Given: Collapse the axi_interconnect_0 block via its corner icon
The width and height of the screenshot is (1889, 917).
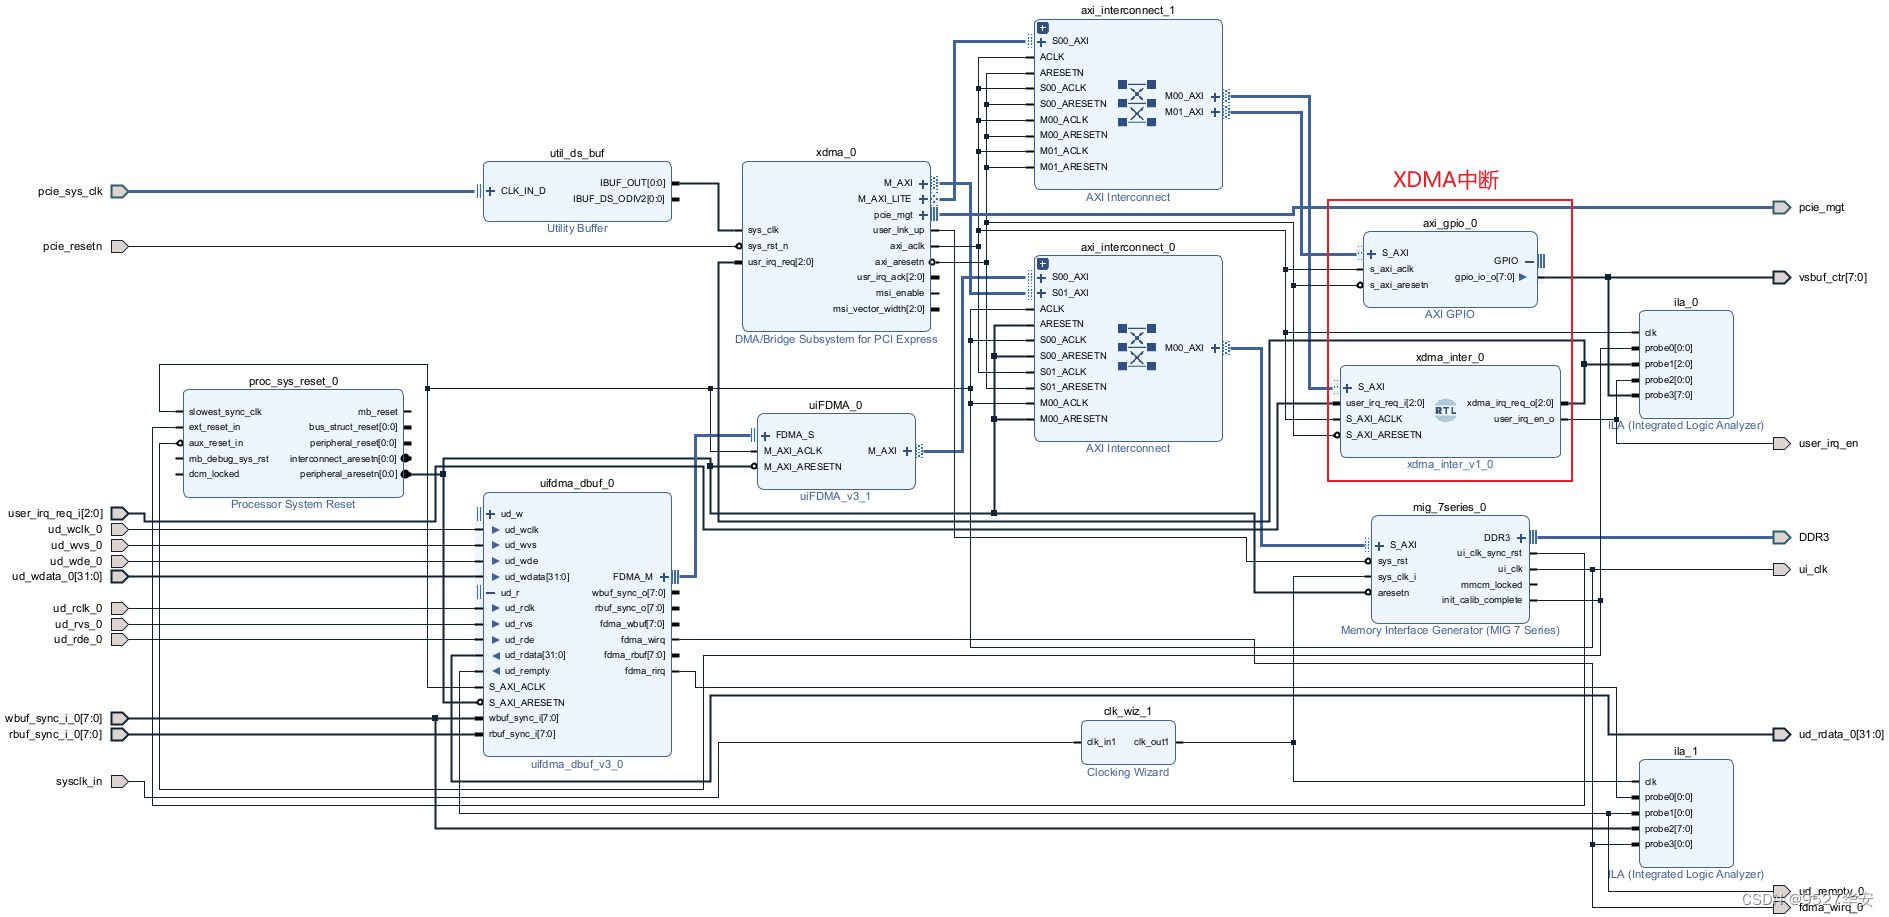Looking at the screenshot, I should (x=1042, y=264).
